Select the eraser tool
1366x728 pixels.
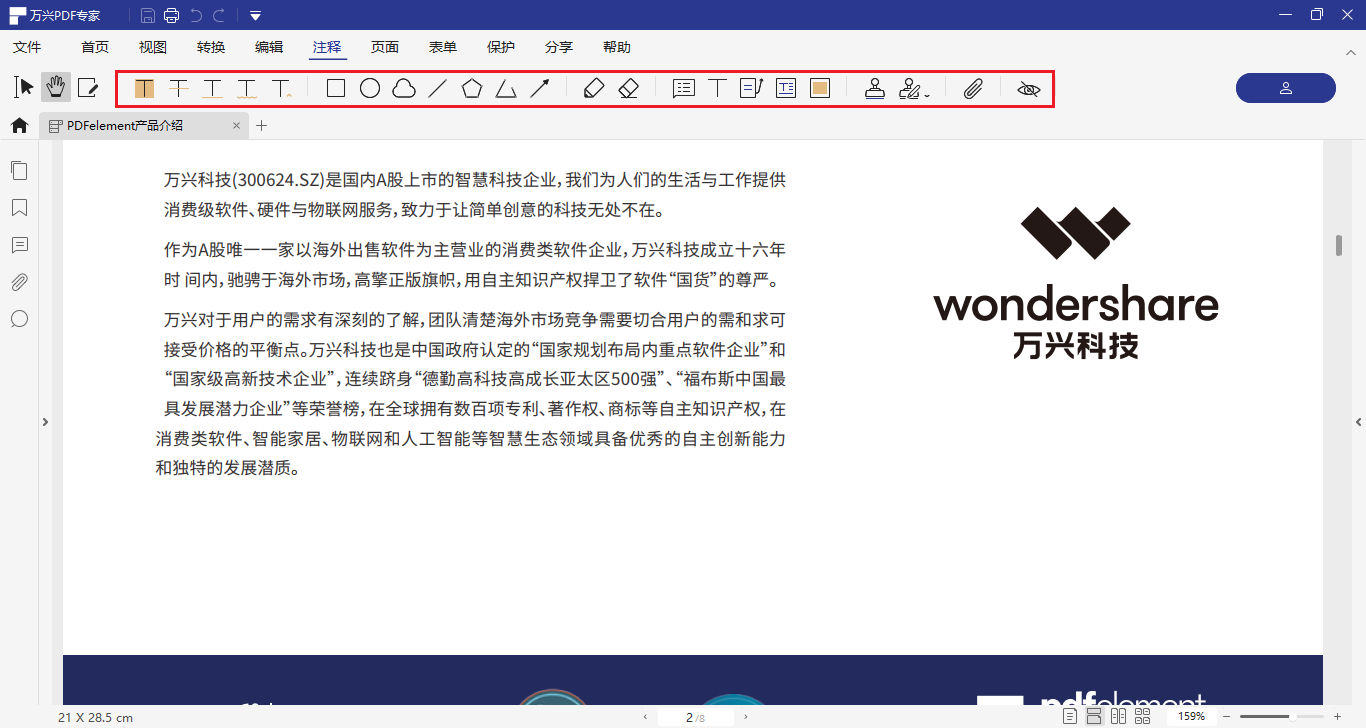(627, 88)
